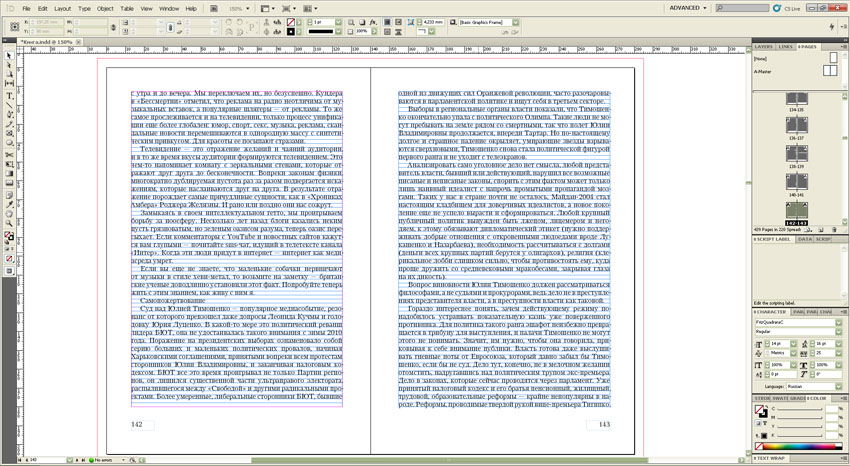Image resolution: width=850 pixels, height=466 pixels.
Task: Open the File menu
Action: coord(26,9)
